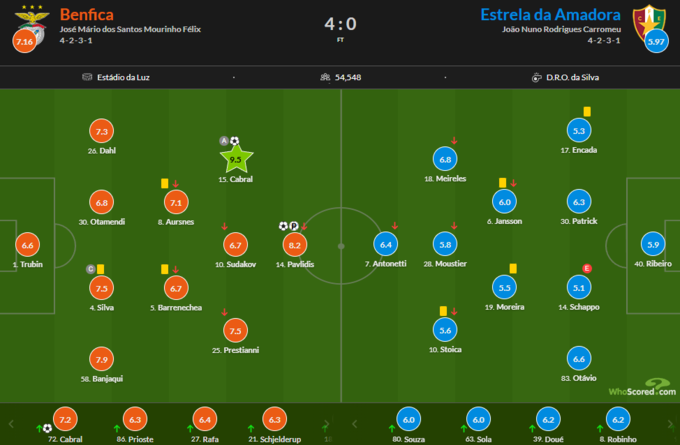Select goalkeeper Ribeiro's 5.9 rating
This screenshot has width=680, height=445.
click(653, 244)
